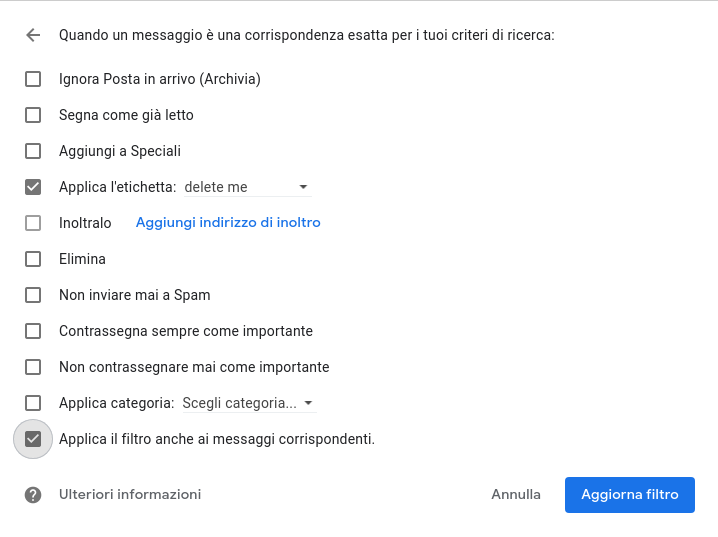
Task: Check the Aggiungi a Speciali box
Action: [33, 151]
